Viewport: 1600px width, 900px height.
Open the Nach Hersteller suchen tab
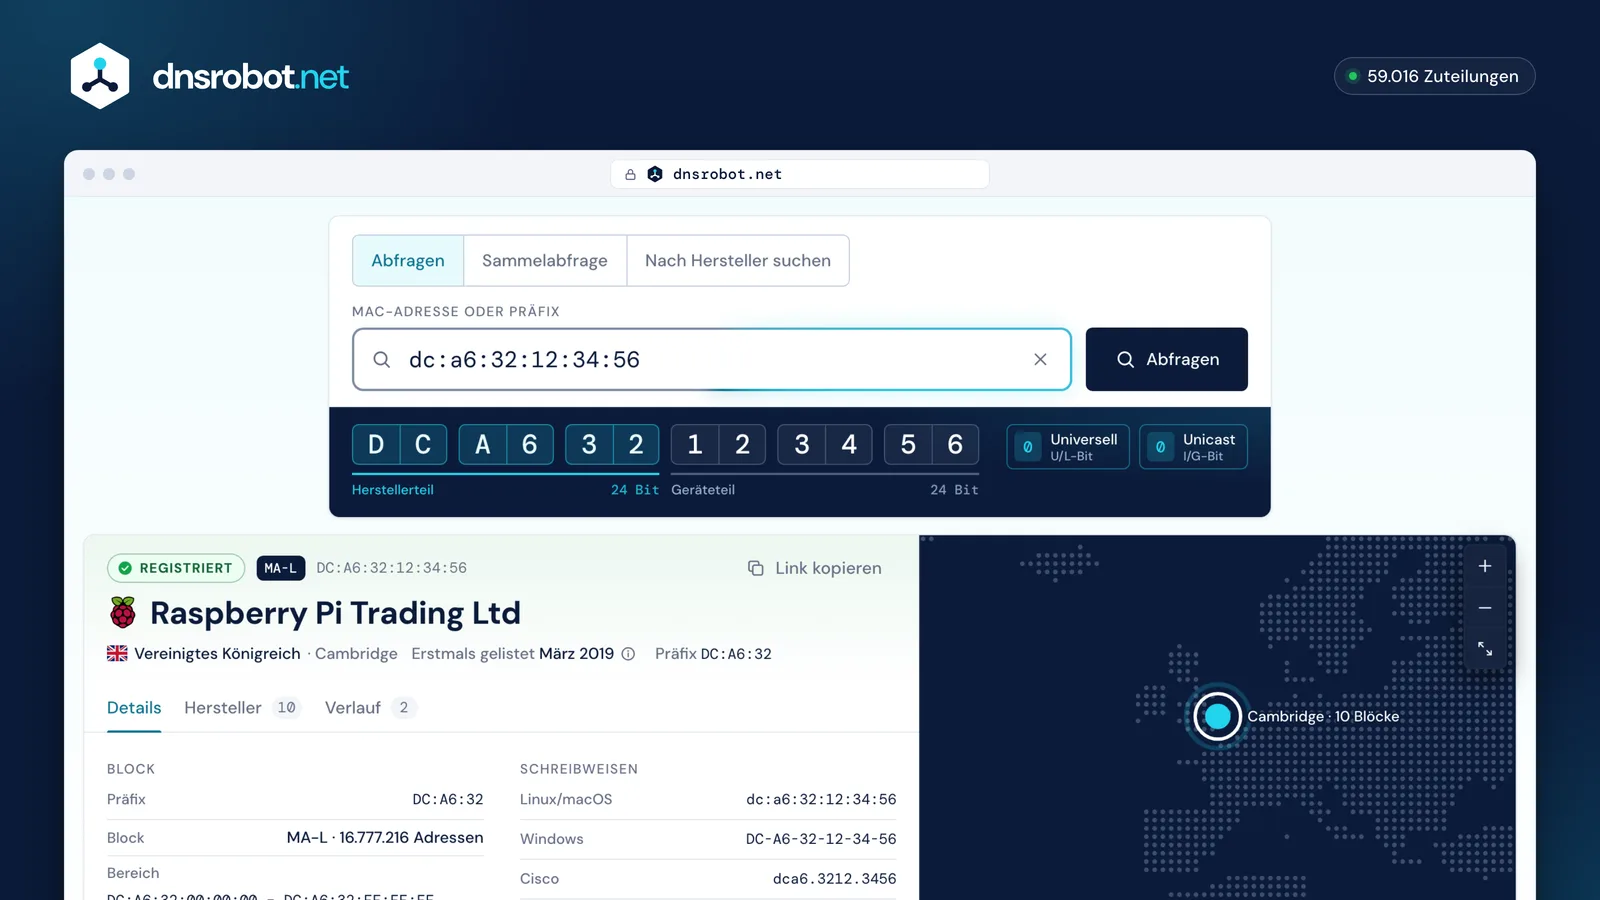[738, 261]
